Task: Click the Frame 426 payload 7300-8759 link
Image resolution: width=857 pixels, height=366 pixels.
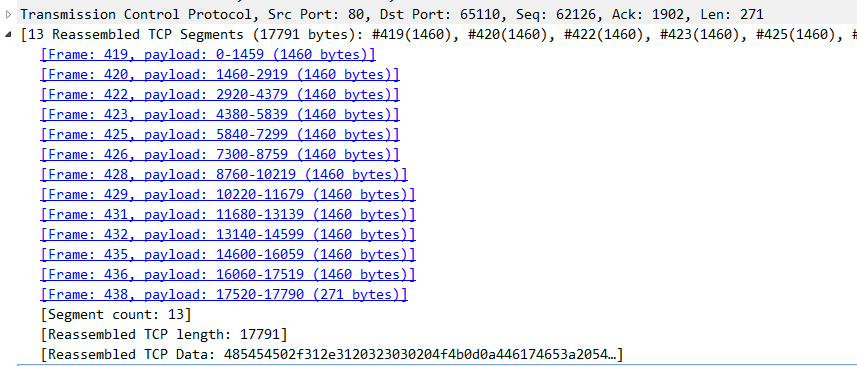Action: (x=220, y=155)
